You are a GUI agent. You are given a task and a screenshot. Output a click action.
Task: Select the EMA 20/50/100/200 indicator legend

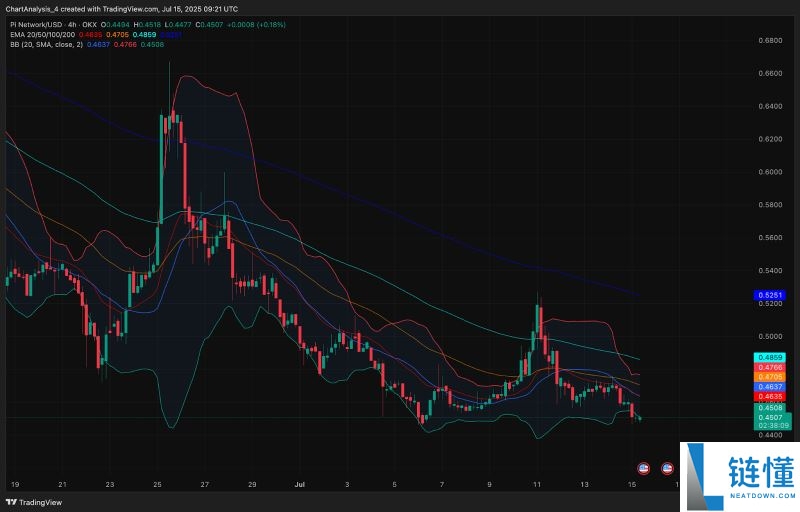click(x=47, y=35)
